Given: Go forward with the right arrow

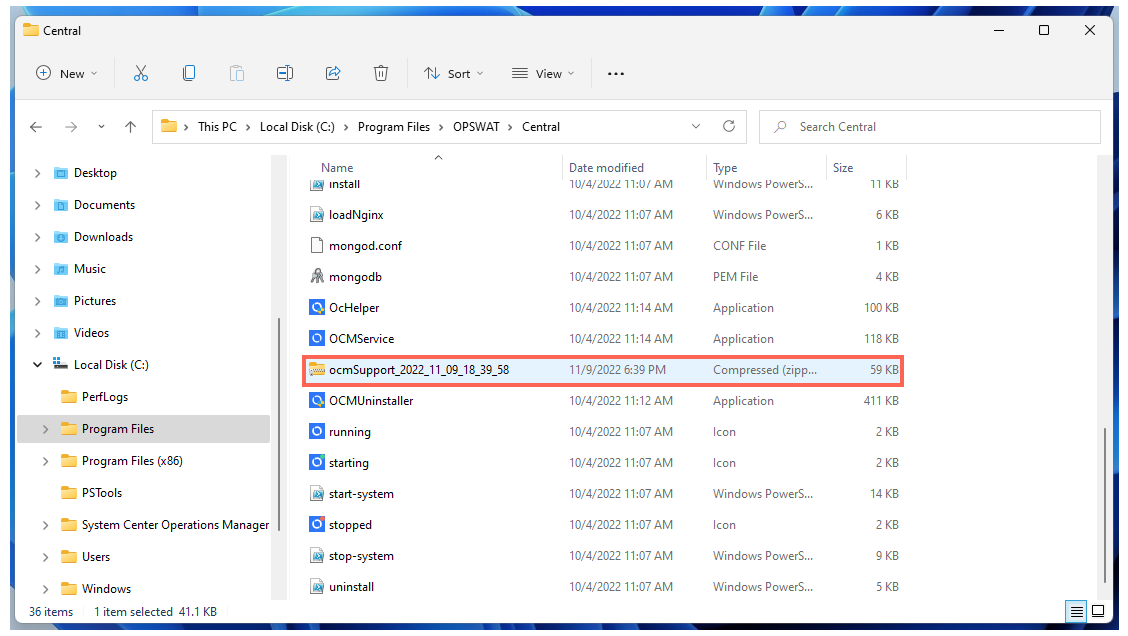Looking at the screenshot, I should pyautogui.click(x=70, y=127).
